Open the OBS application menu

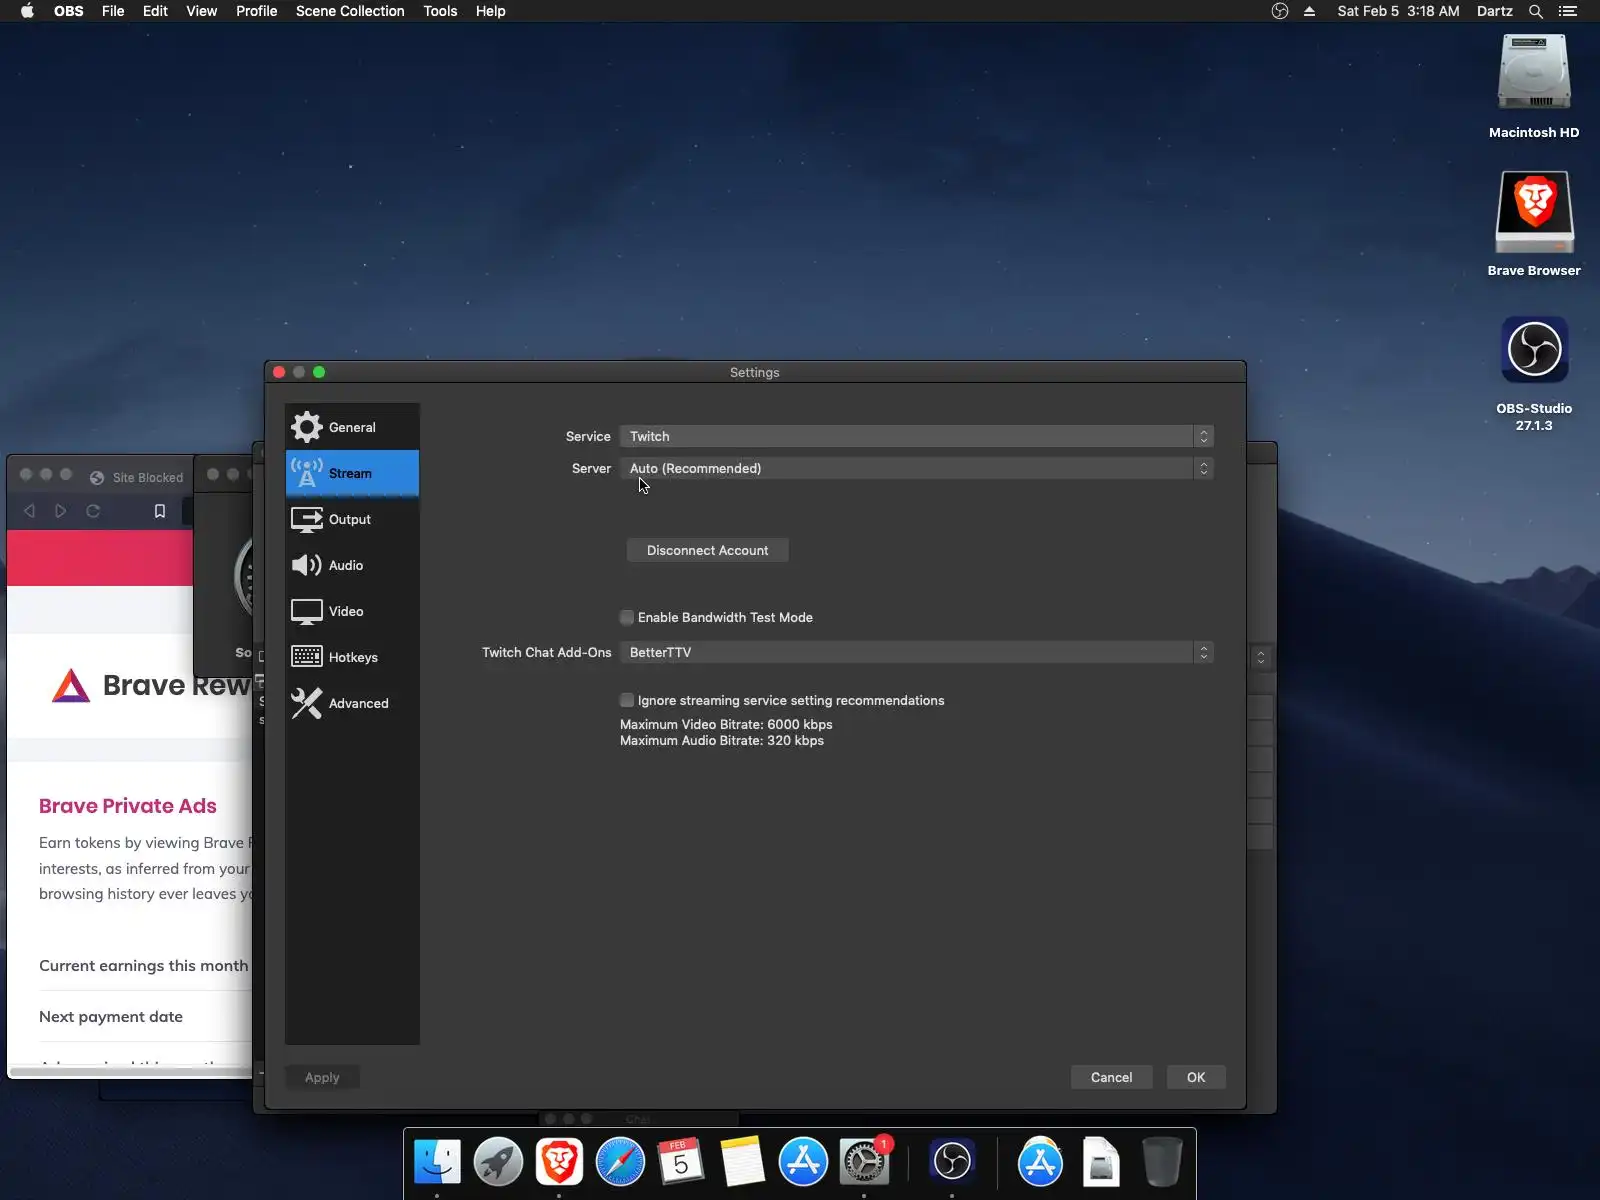(69, 11)
